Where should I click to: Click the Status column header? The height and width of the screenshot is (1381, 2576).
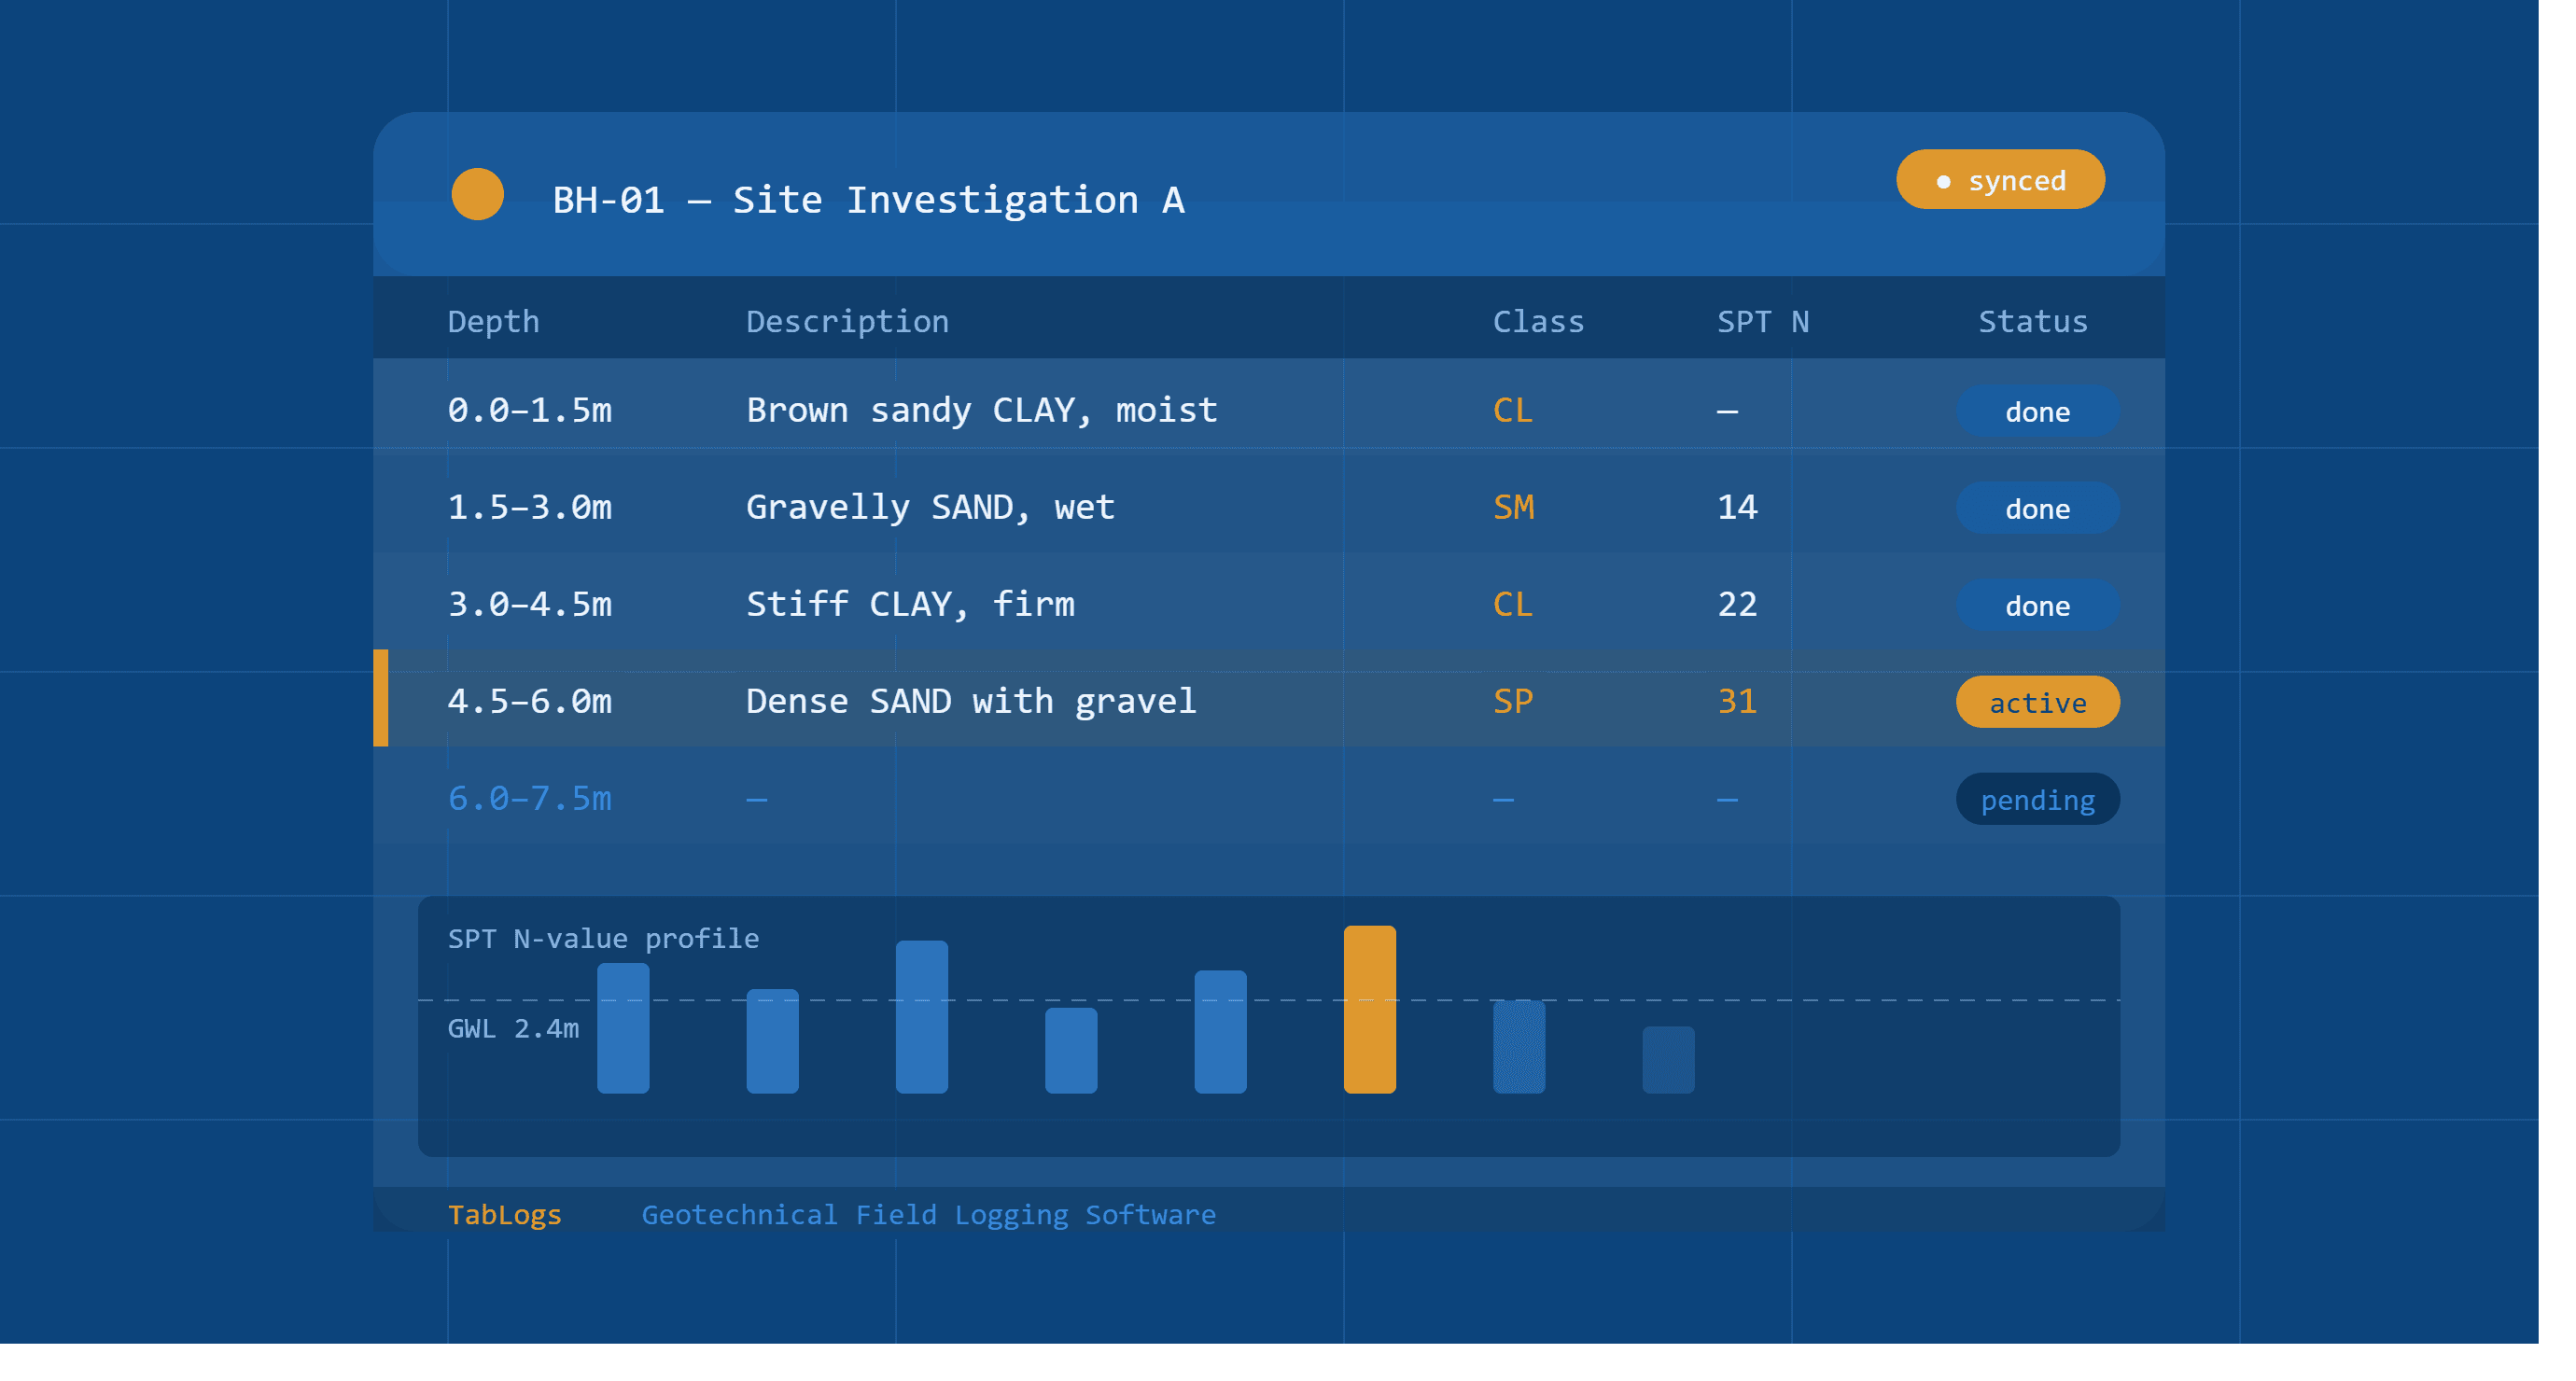click(x=2033, y=321)
